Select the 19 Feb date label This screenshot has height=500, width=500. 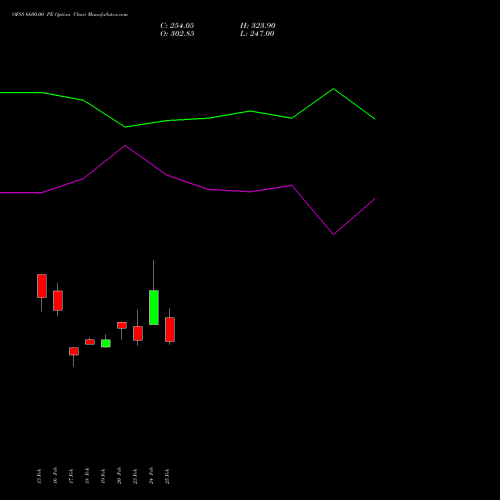(103, 476)
